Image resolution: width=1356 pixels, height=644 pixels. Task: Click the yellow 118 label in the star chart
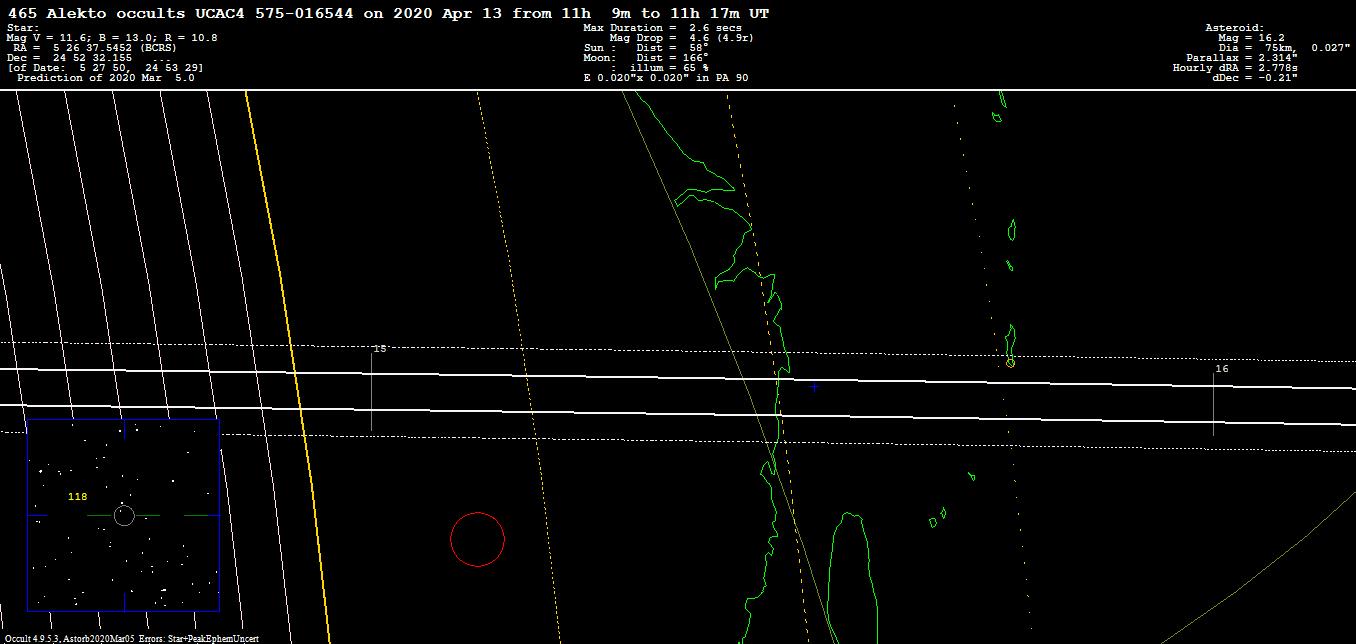pos(77,497)
